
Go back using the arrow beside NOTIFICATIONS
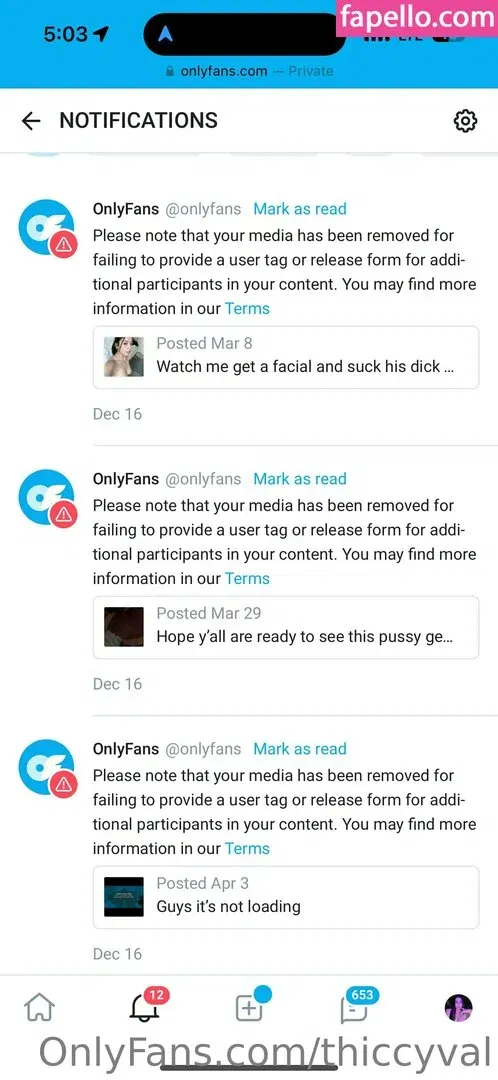31,121
